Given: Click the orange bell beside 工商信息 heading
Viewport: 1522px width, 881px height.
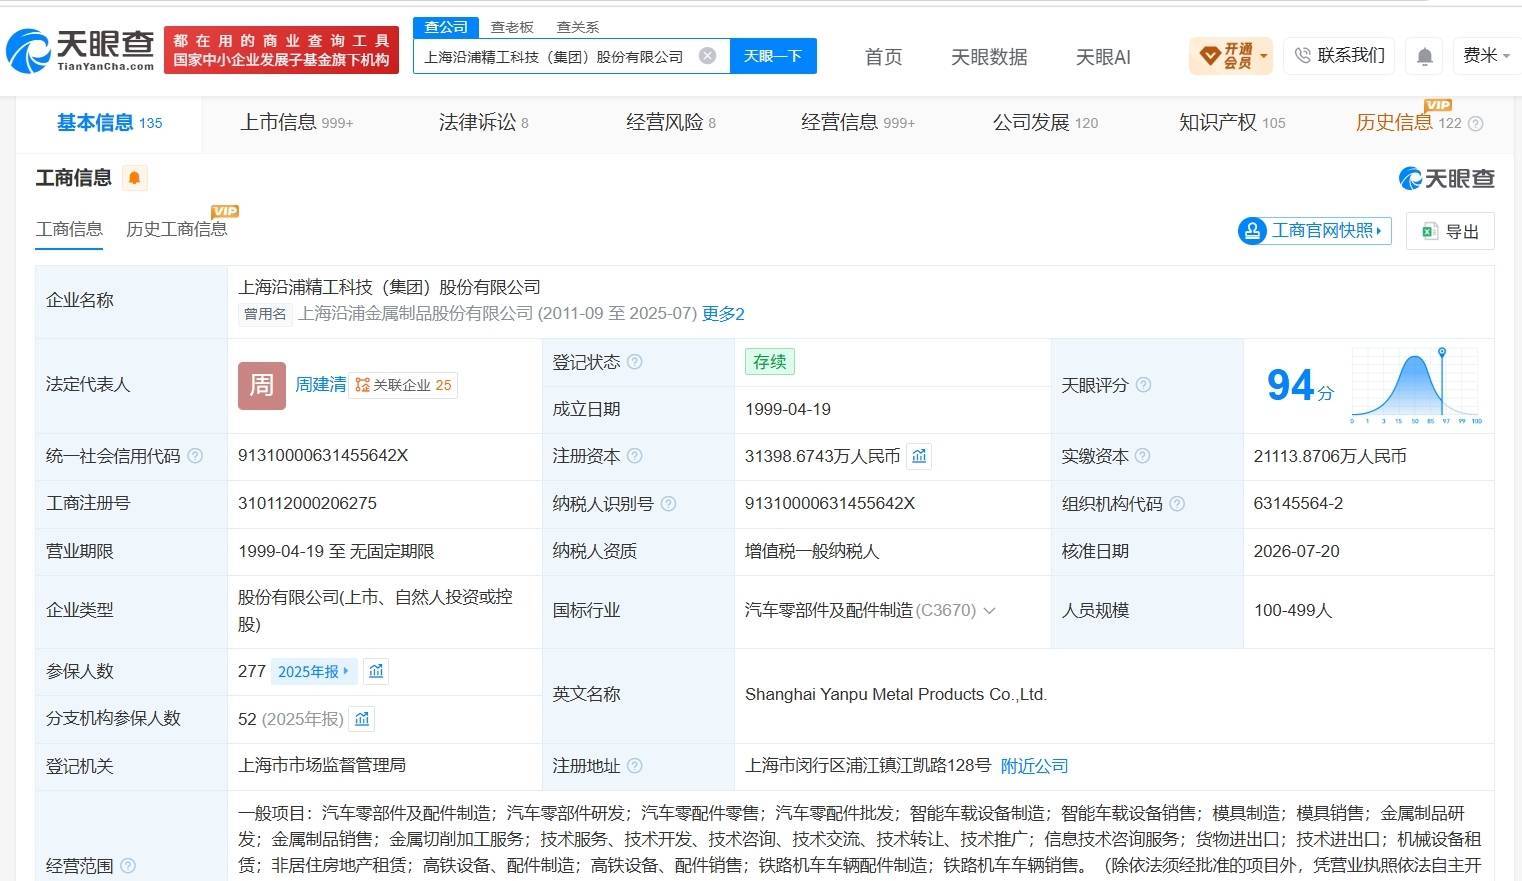Looking at the screenshot, I should pyautogui.click(x=134, y=178).
